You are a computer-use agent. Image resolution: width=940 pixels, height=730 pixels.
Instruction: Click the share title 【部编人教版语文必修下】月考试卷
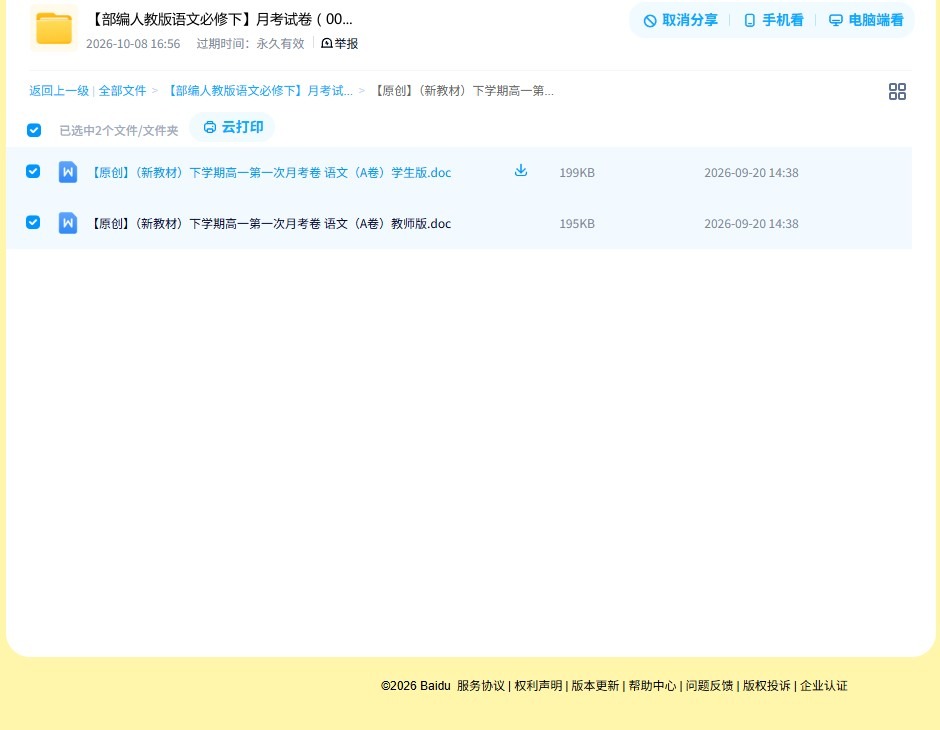[219, 19]
